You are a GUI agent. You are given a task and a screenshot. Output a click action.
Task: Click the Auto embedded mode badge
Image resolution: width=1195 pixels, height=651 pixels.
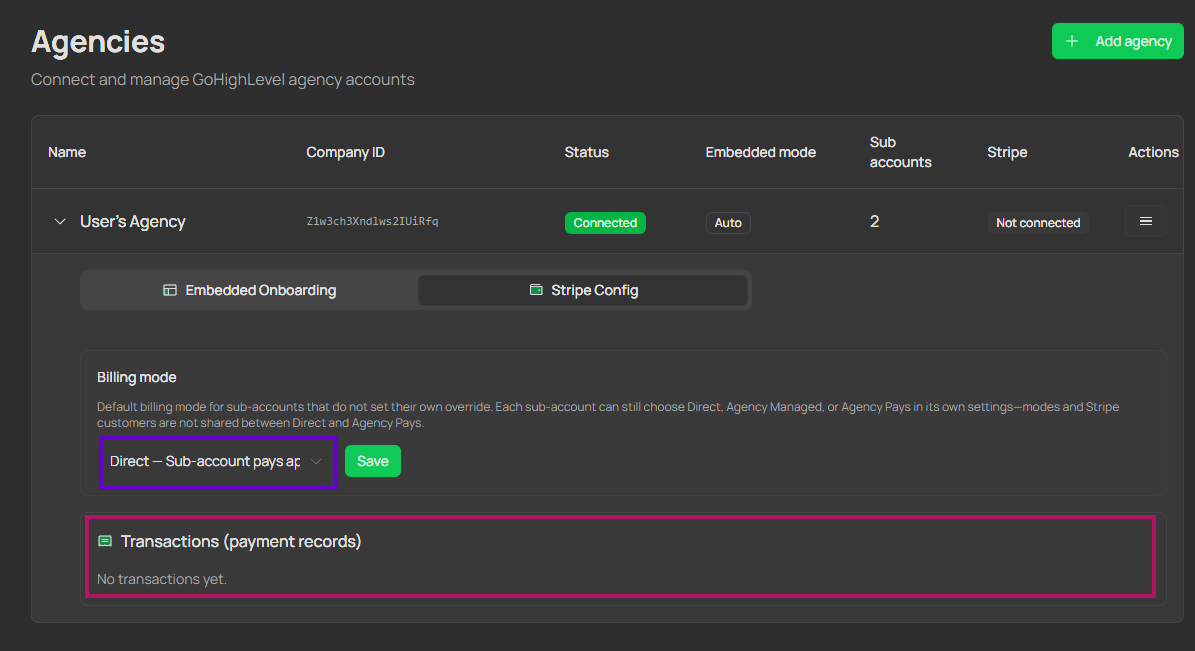coord(728,223)
